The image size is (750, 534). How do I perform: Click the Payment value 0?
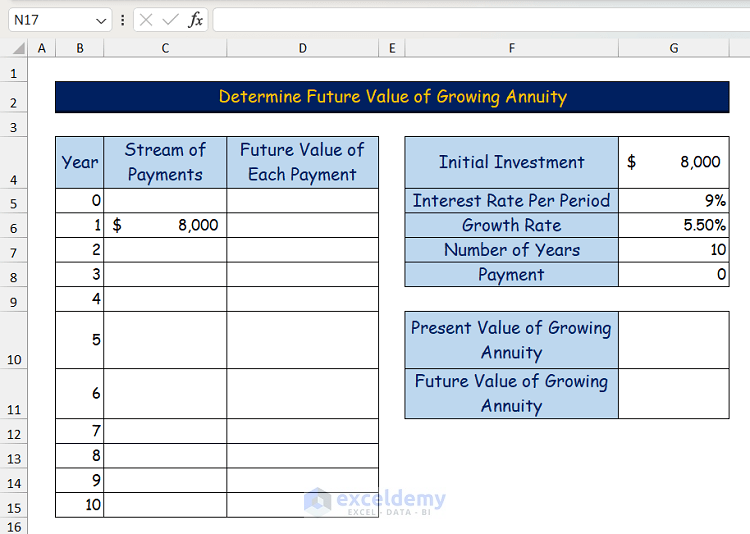tap(673, 275)
